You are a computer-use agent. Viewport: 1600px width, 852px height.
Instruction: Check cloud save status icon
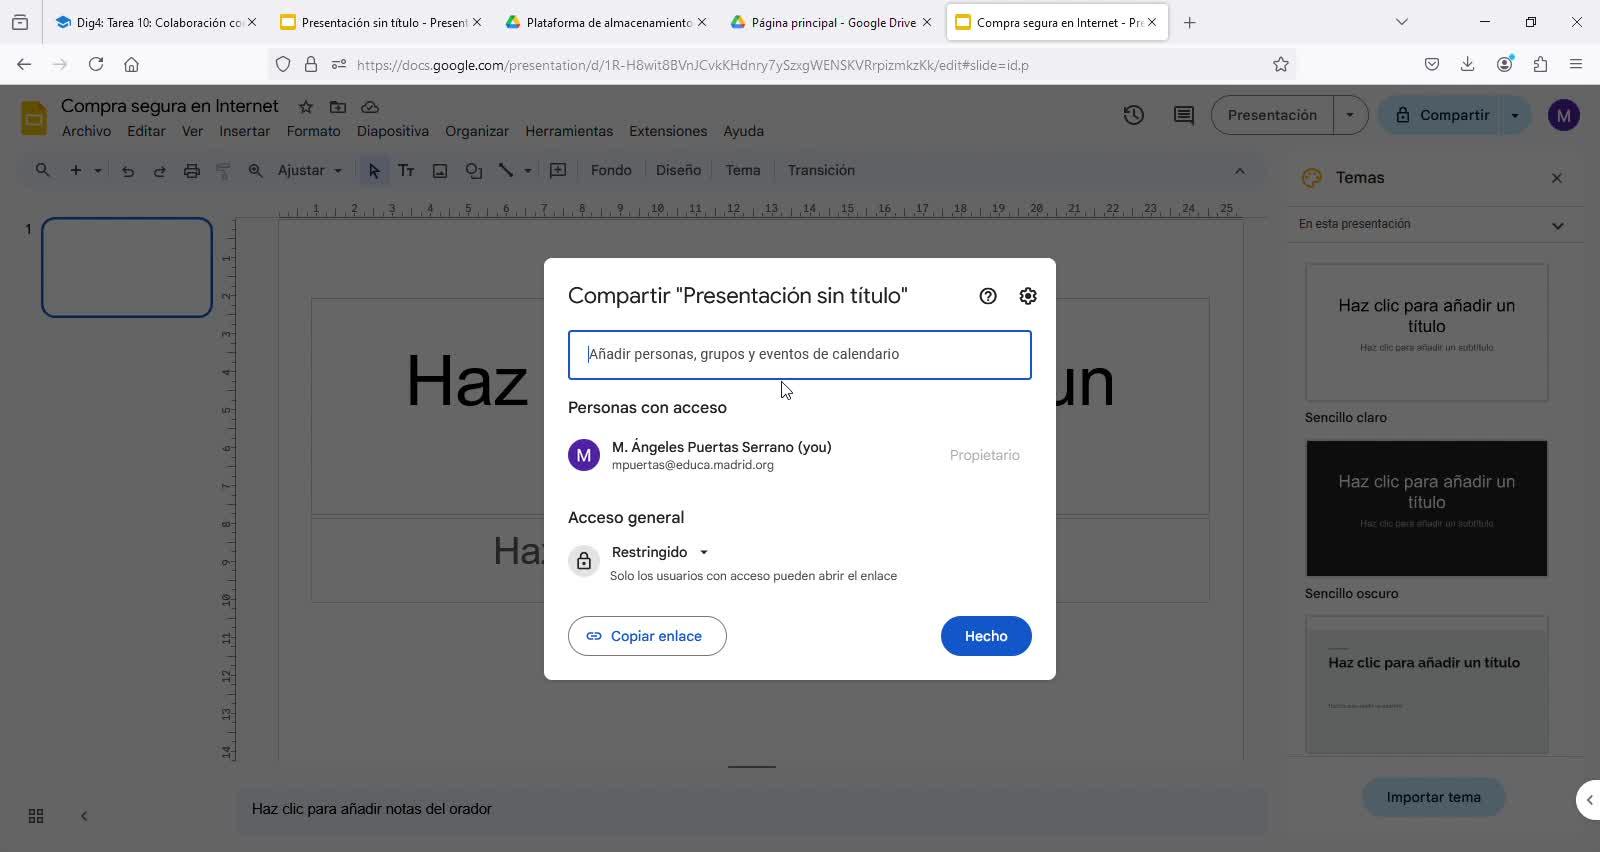coord(370,107)
